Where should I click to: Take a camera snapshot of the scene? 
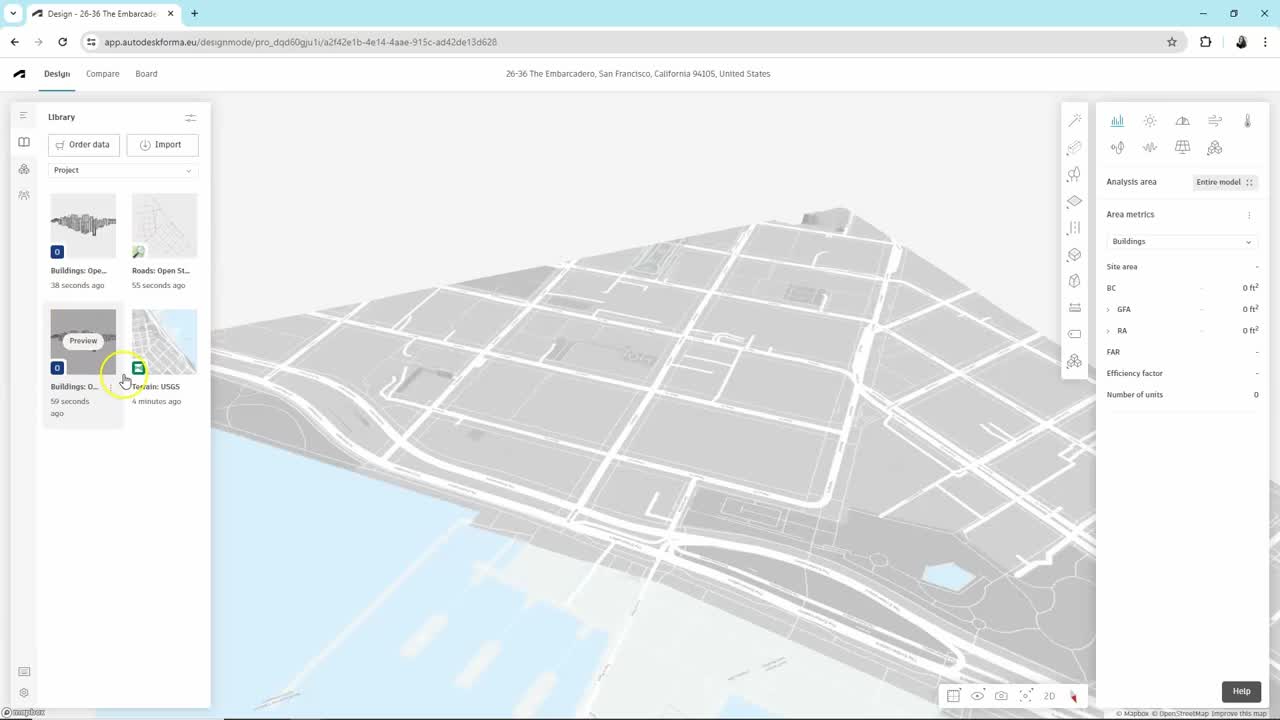coord(1001,696)
